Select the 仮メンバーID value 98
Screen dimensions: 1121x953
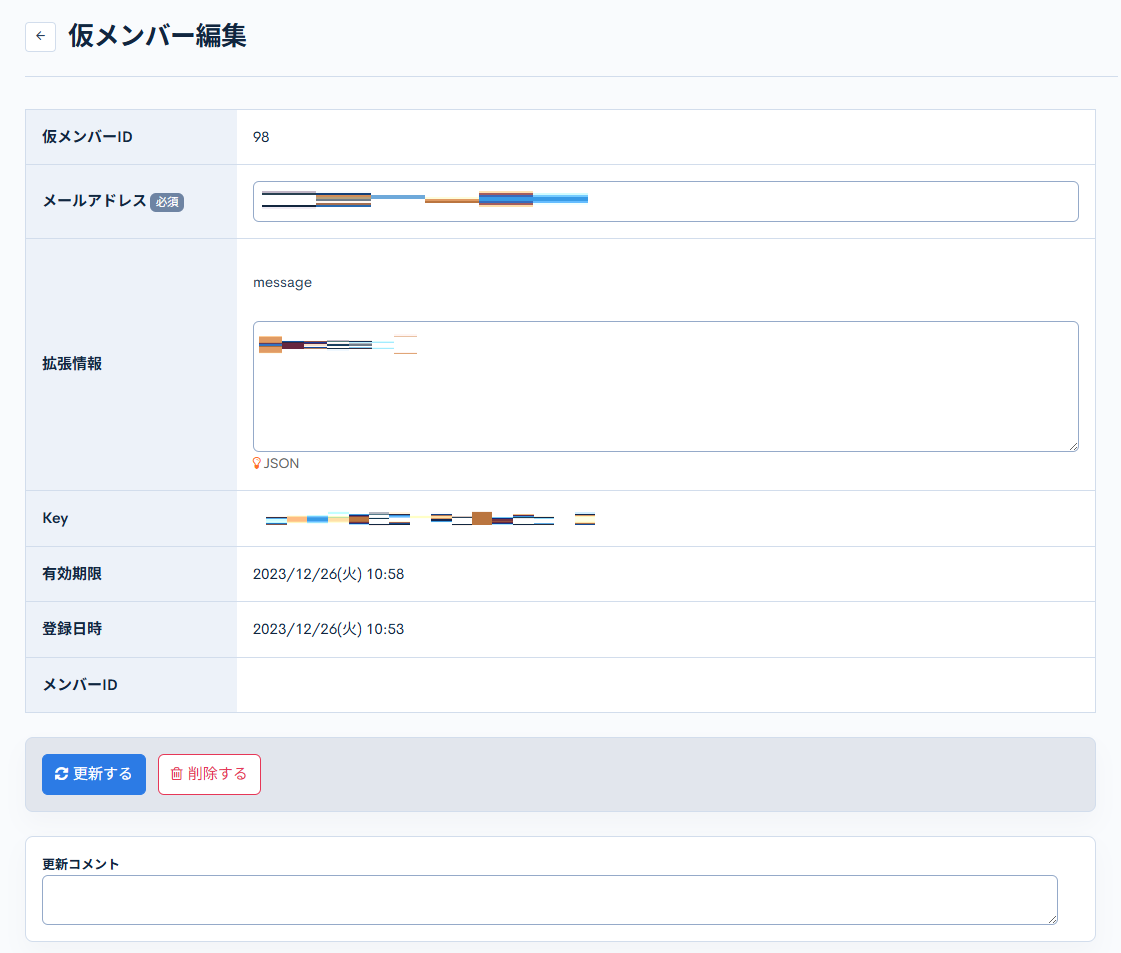pos(262,137)
